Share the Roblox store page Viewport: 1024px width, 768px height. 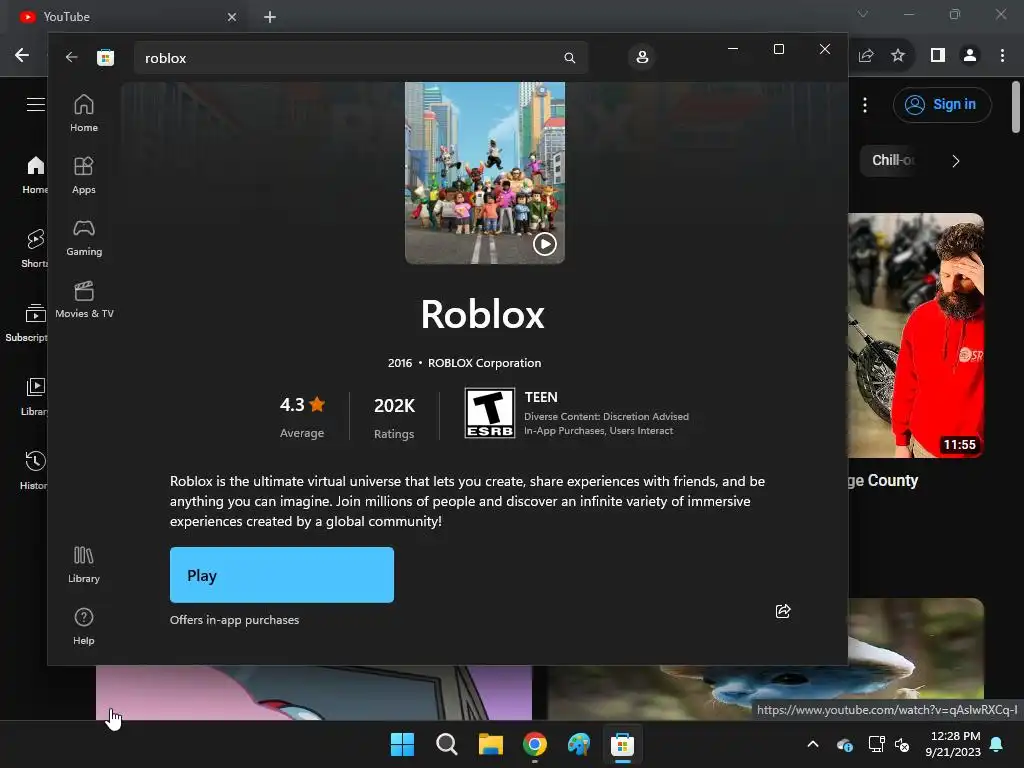point(783,611)
